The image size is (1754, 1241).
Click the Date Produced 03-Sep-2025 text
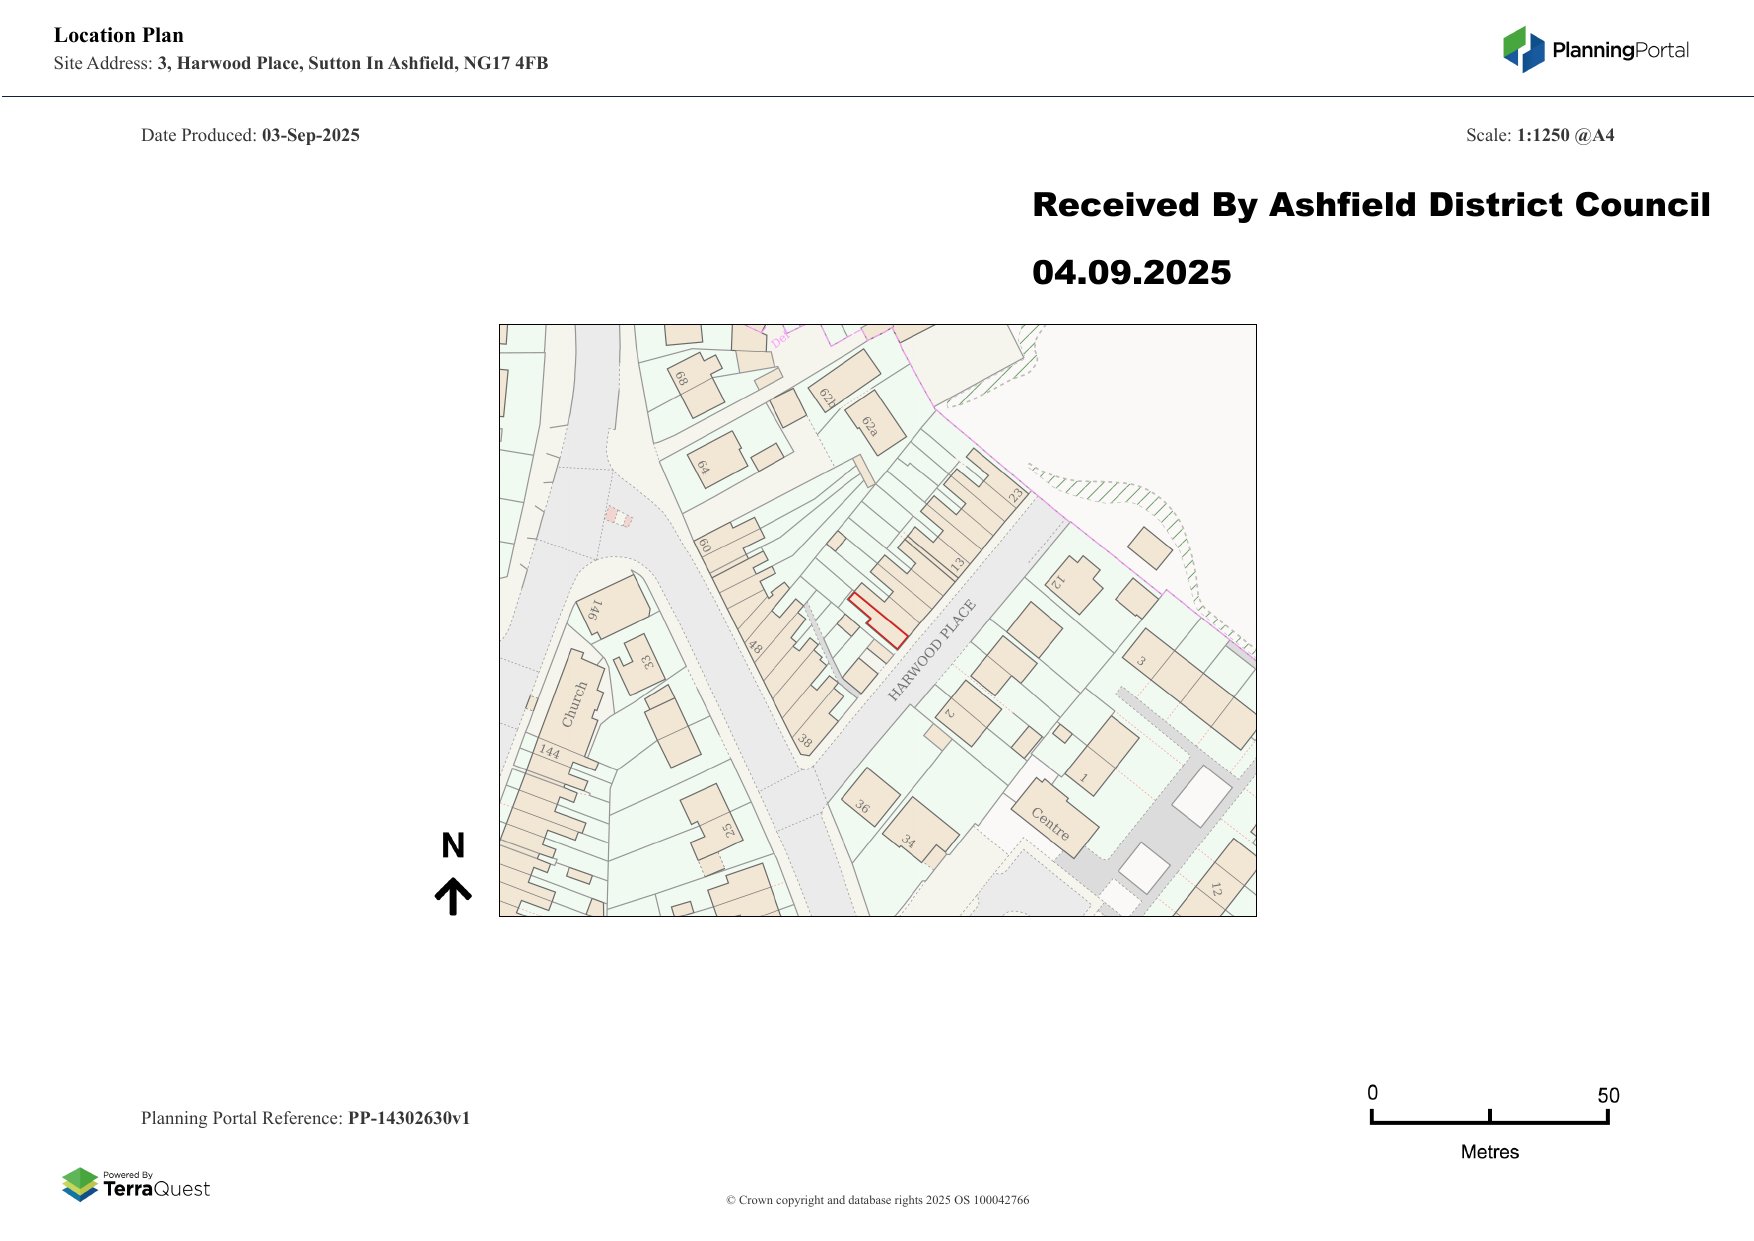click(250, 135)
